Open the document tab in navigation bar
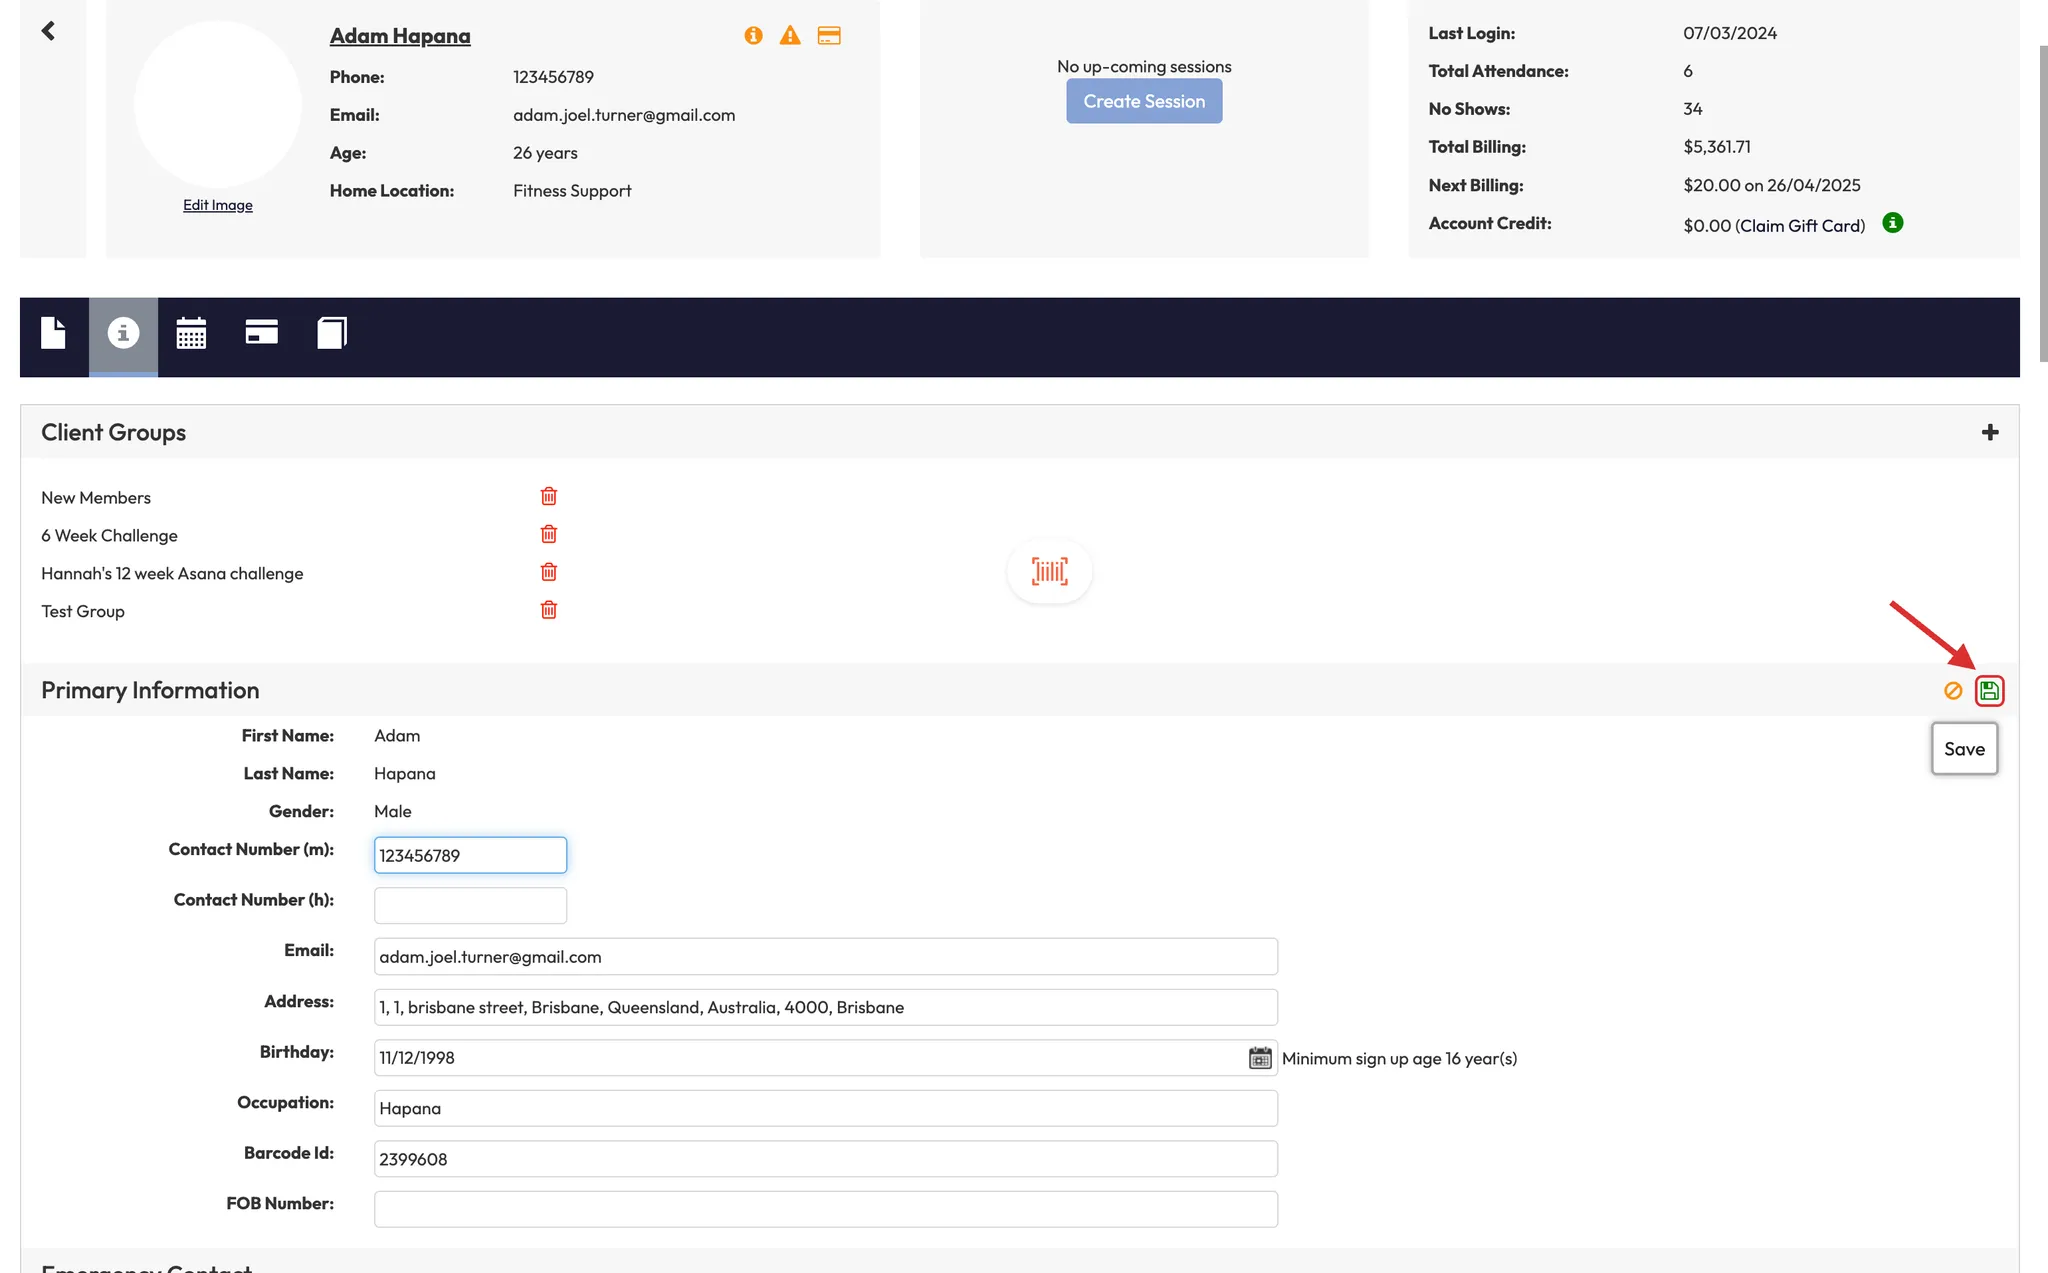Image resolution: width=2048 pixels, height=1273 pixels. (x=54, y=333)
